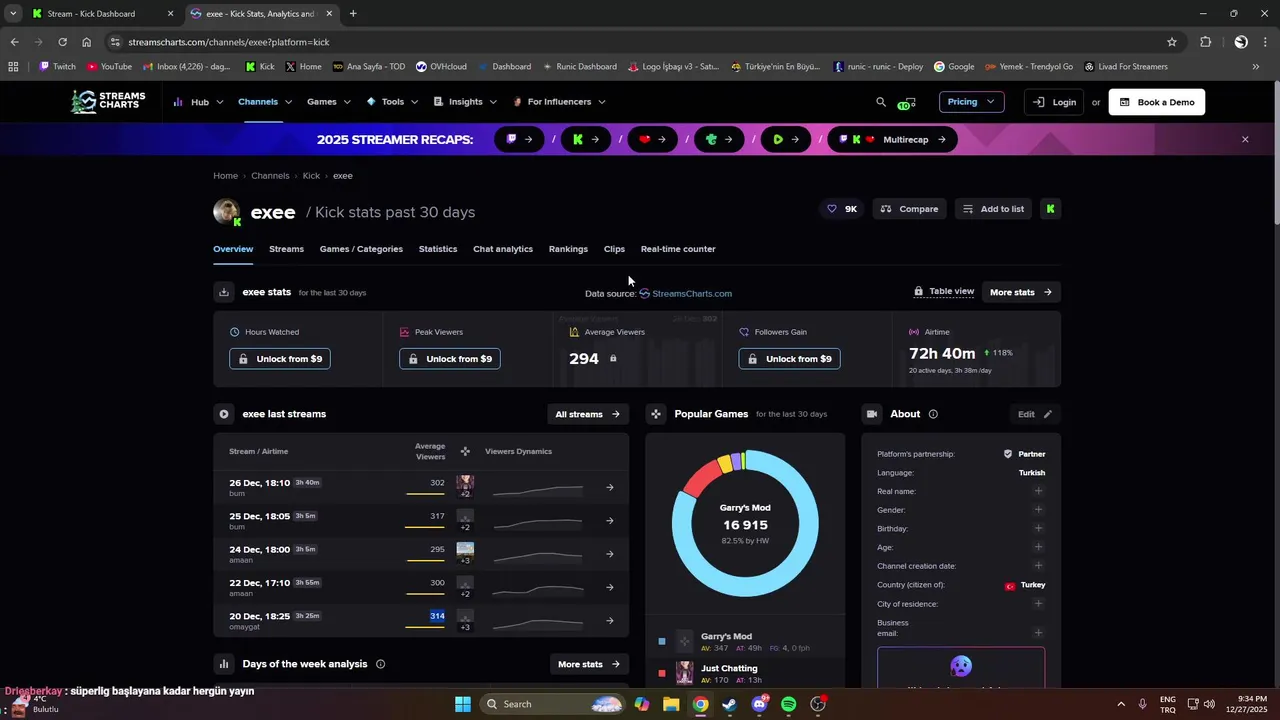The height and width of the screenshot is (720, 1280).
Task: Open All streams
Action: click(588, 414)
